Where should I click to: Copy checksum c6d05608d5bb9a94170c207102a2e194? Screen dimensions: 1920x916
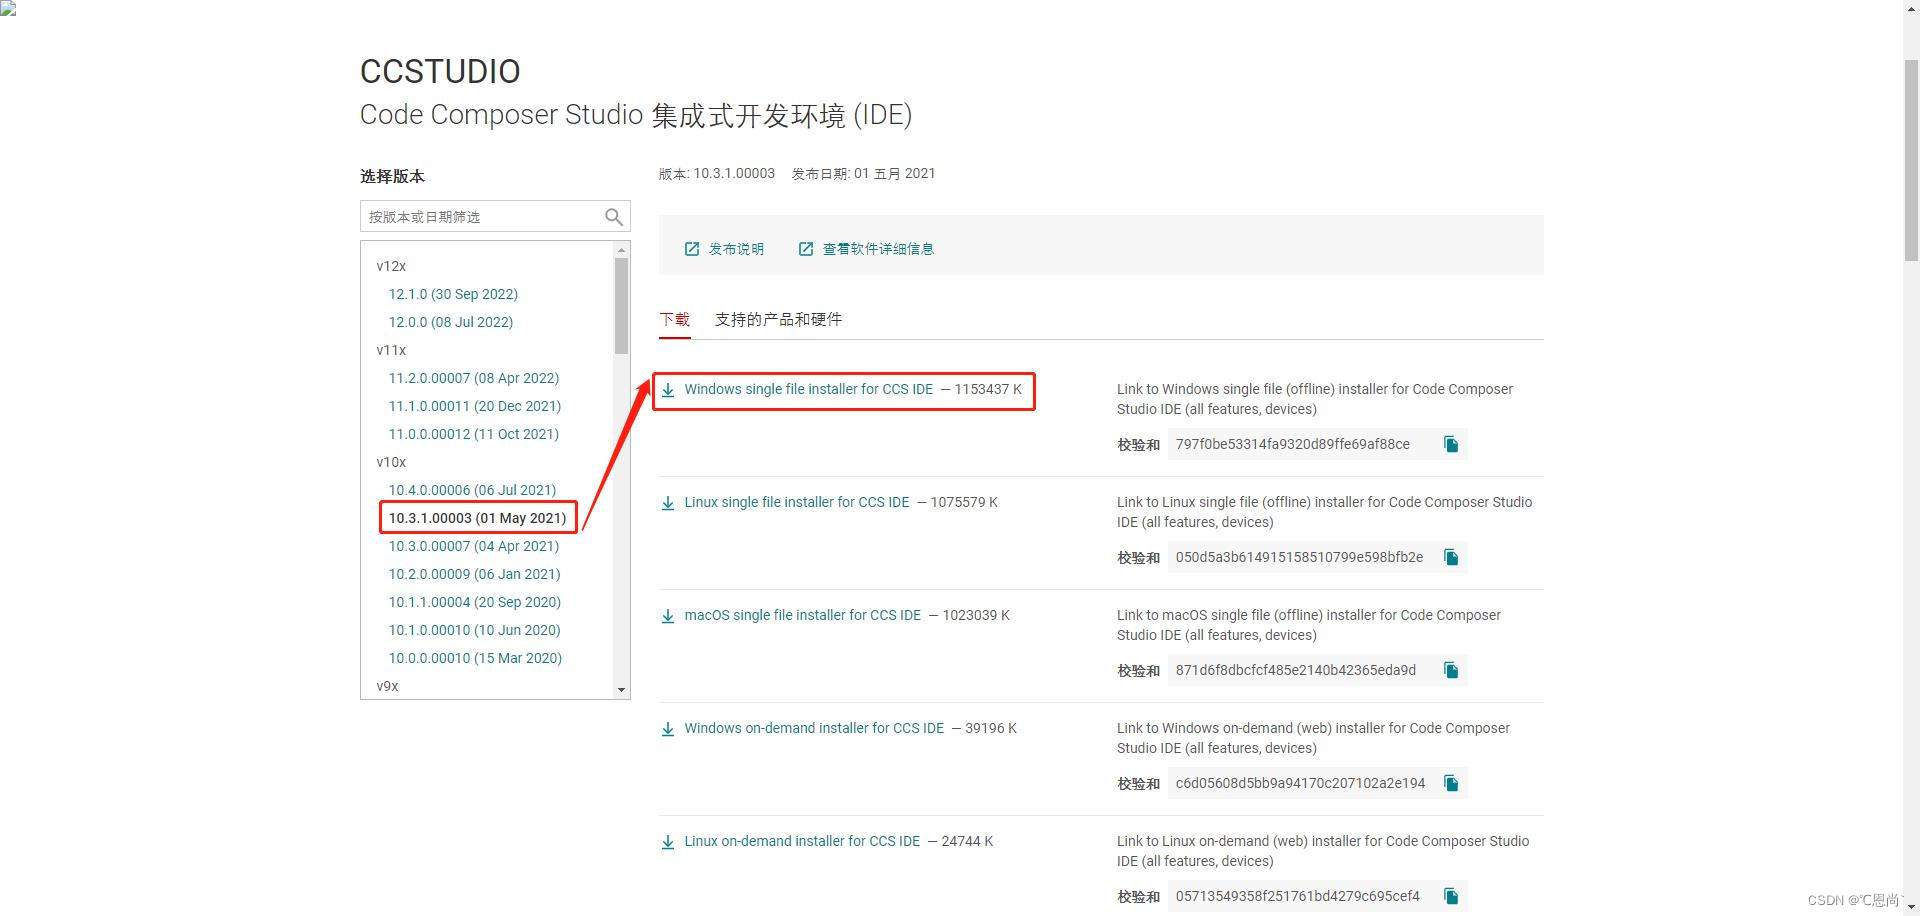[1451, 783]
